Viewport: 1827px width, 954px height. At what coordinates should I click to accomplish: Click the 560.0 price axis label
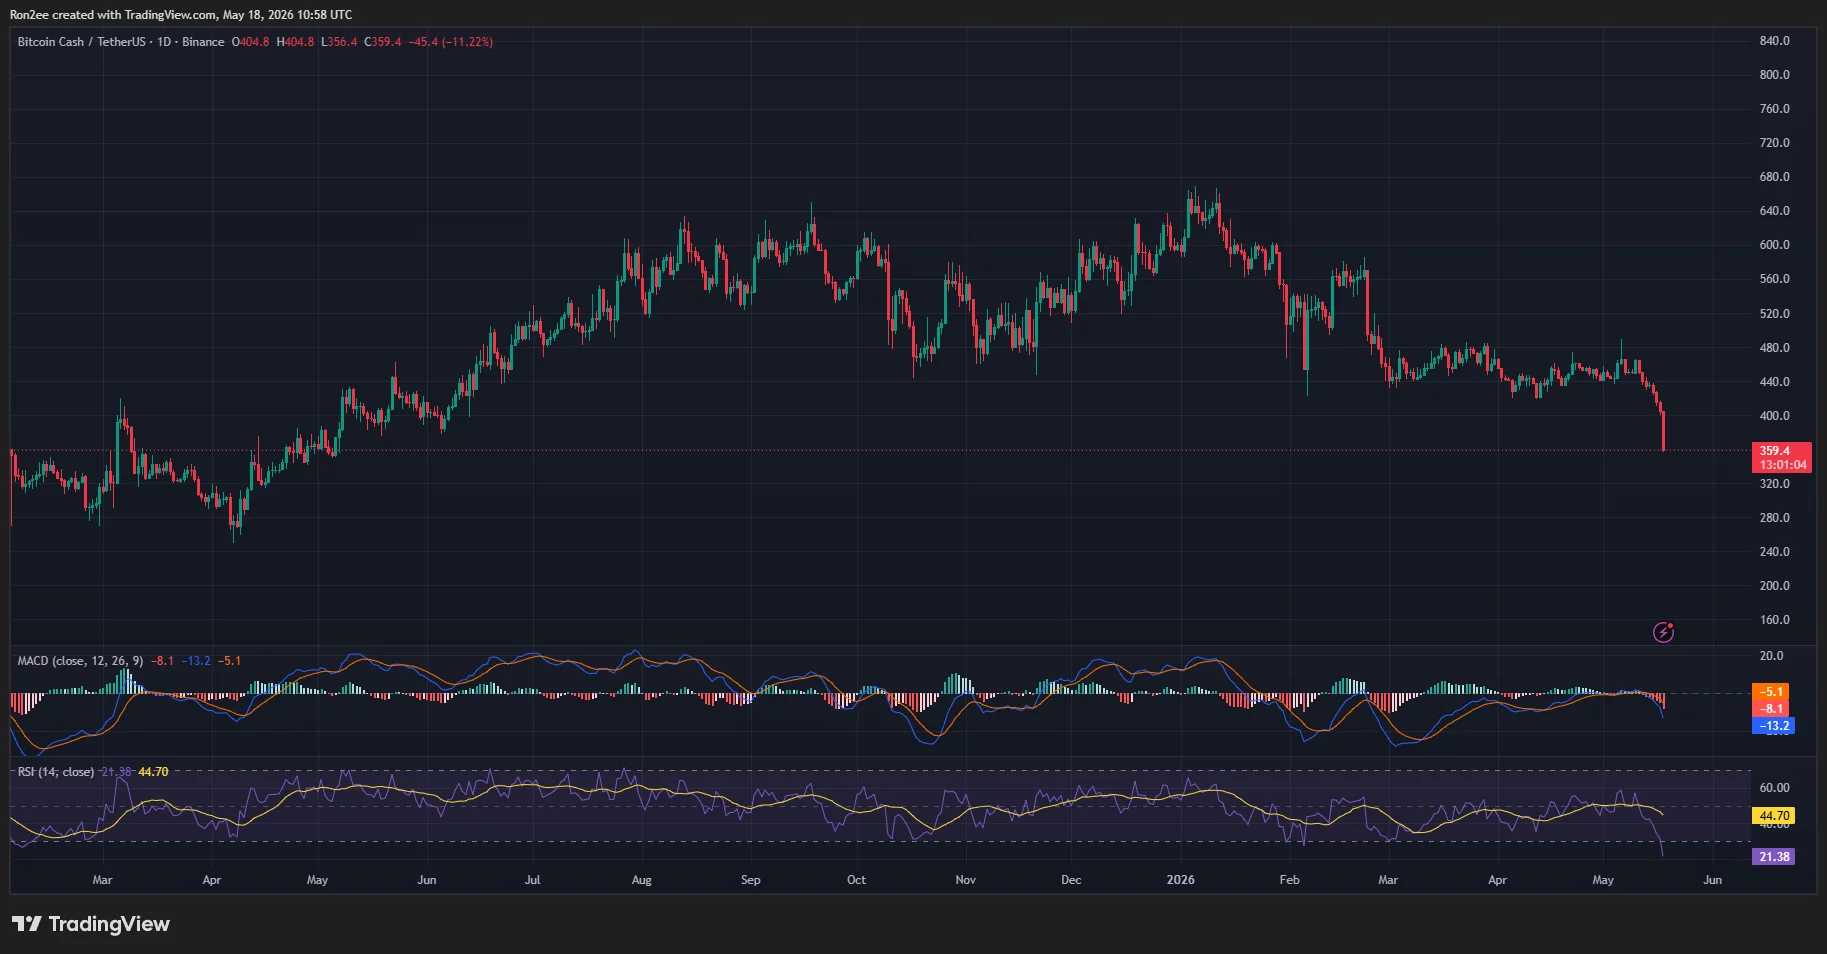[1775, 279]
